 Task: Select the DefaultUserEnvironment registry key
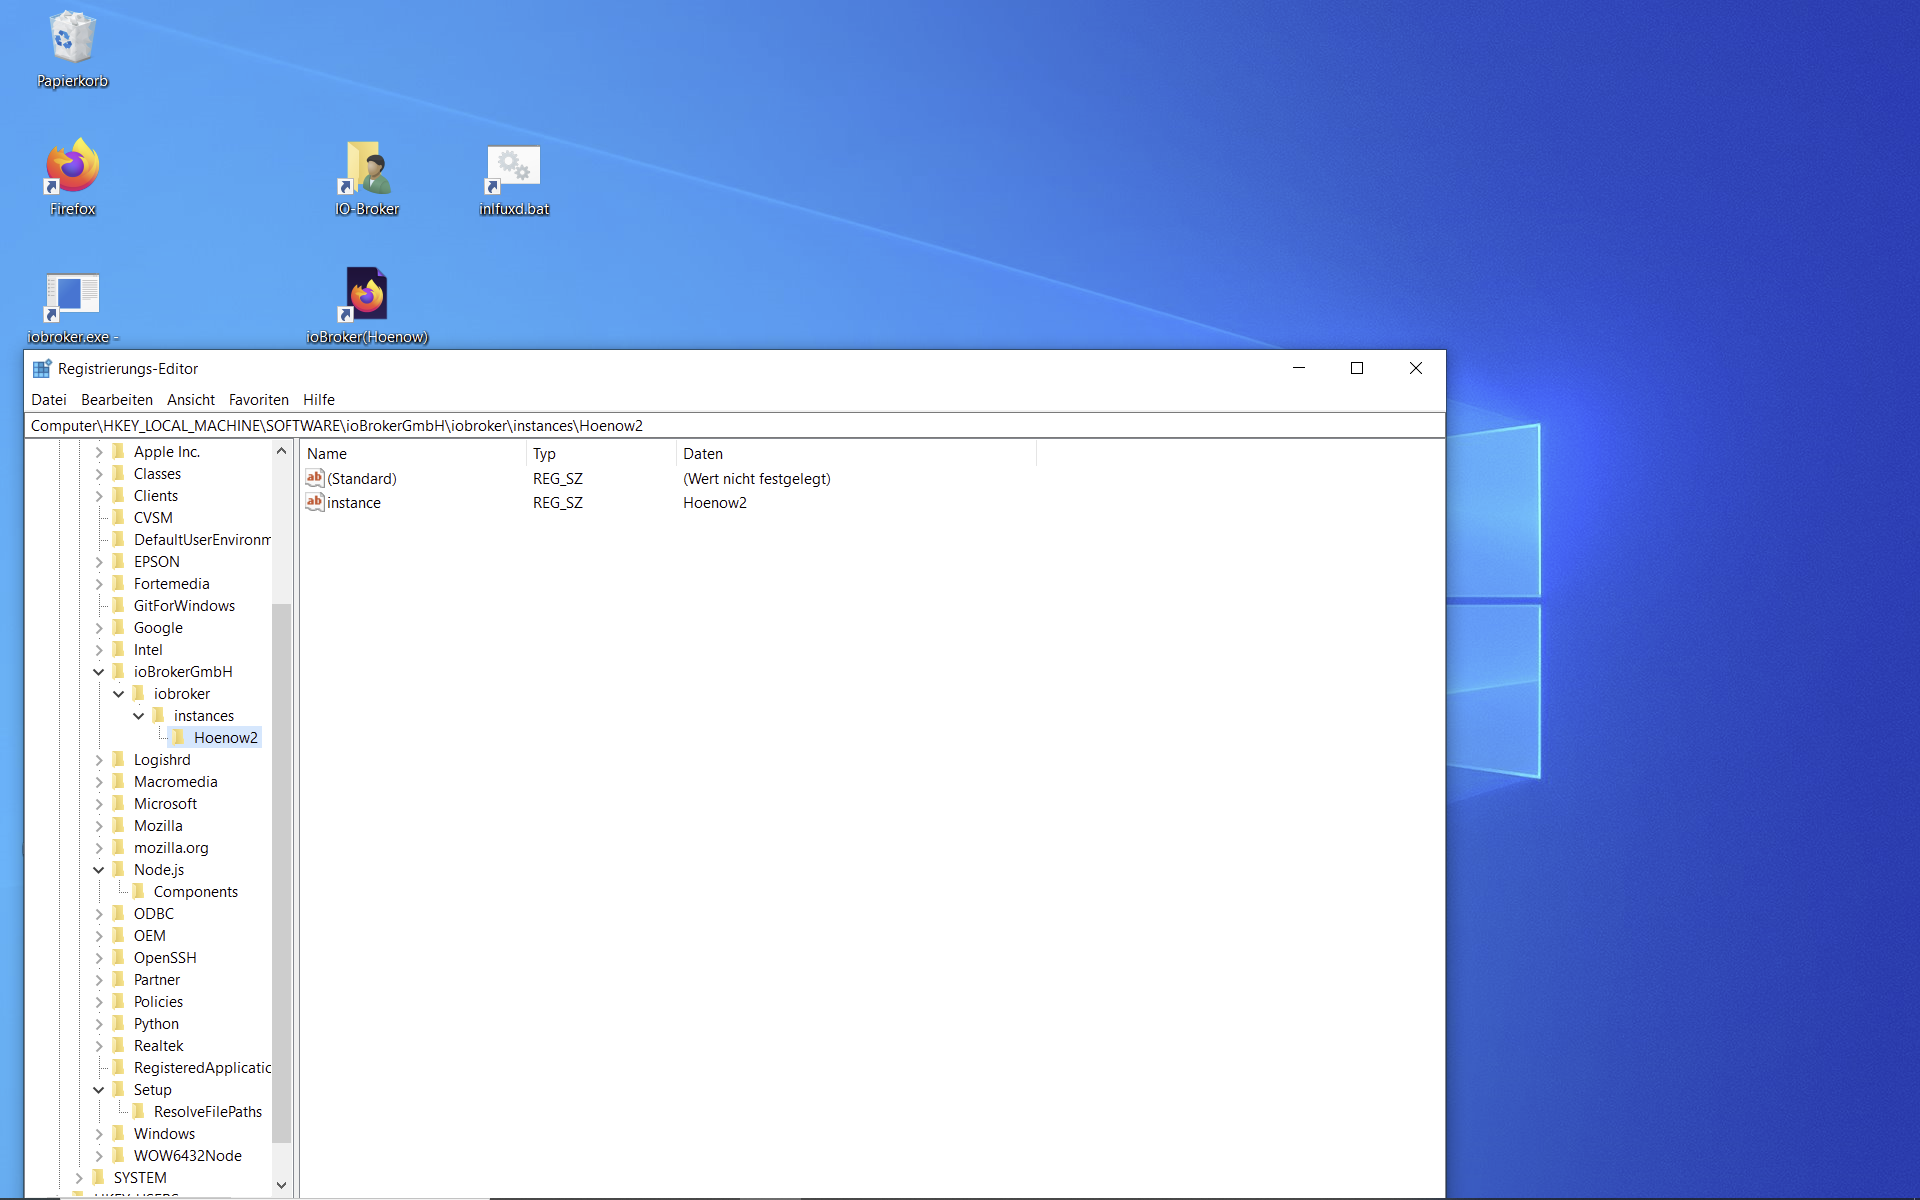(201, 539)
